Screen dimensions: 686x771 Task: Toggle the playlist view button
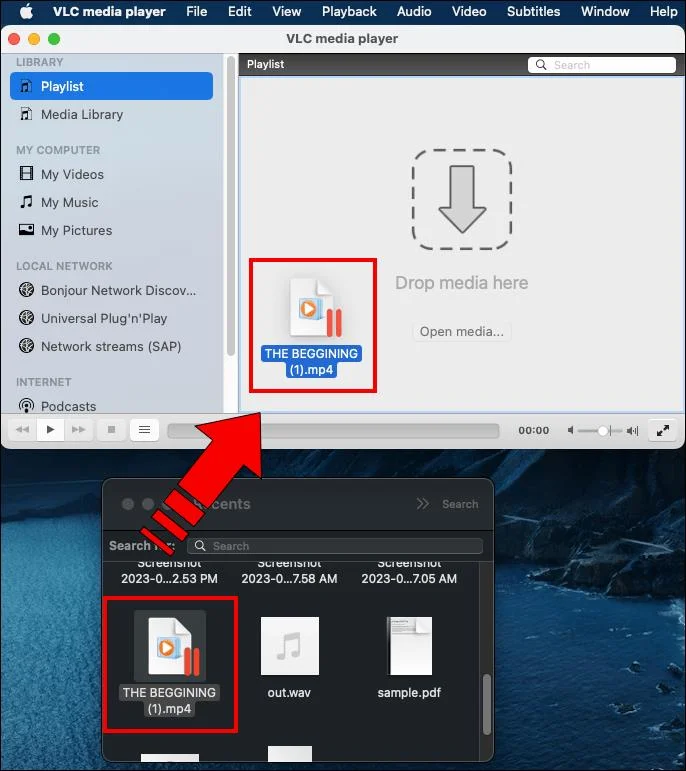pos(144,430)
